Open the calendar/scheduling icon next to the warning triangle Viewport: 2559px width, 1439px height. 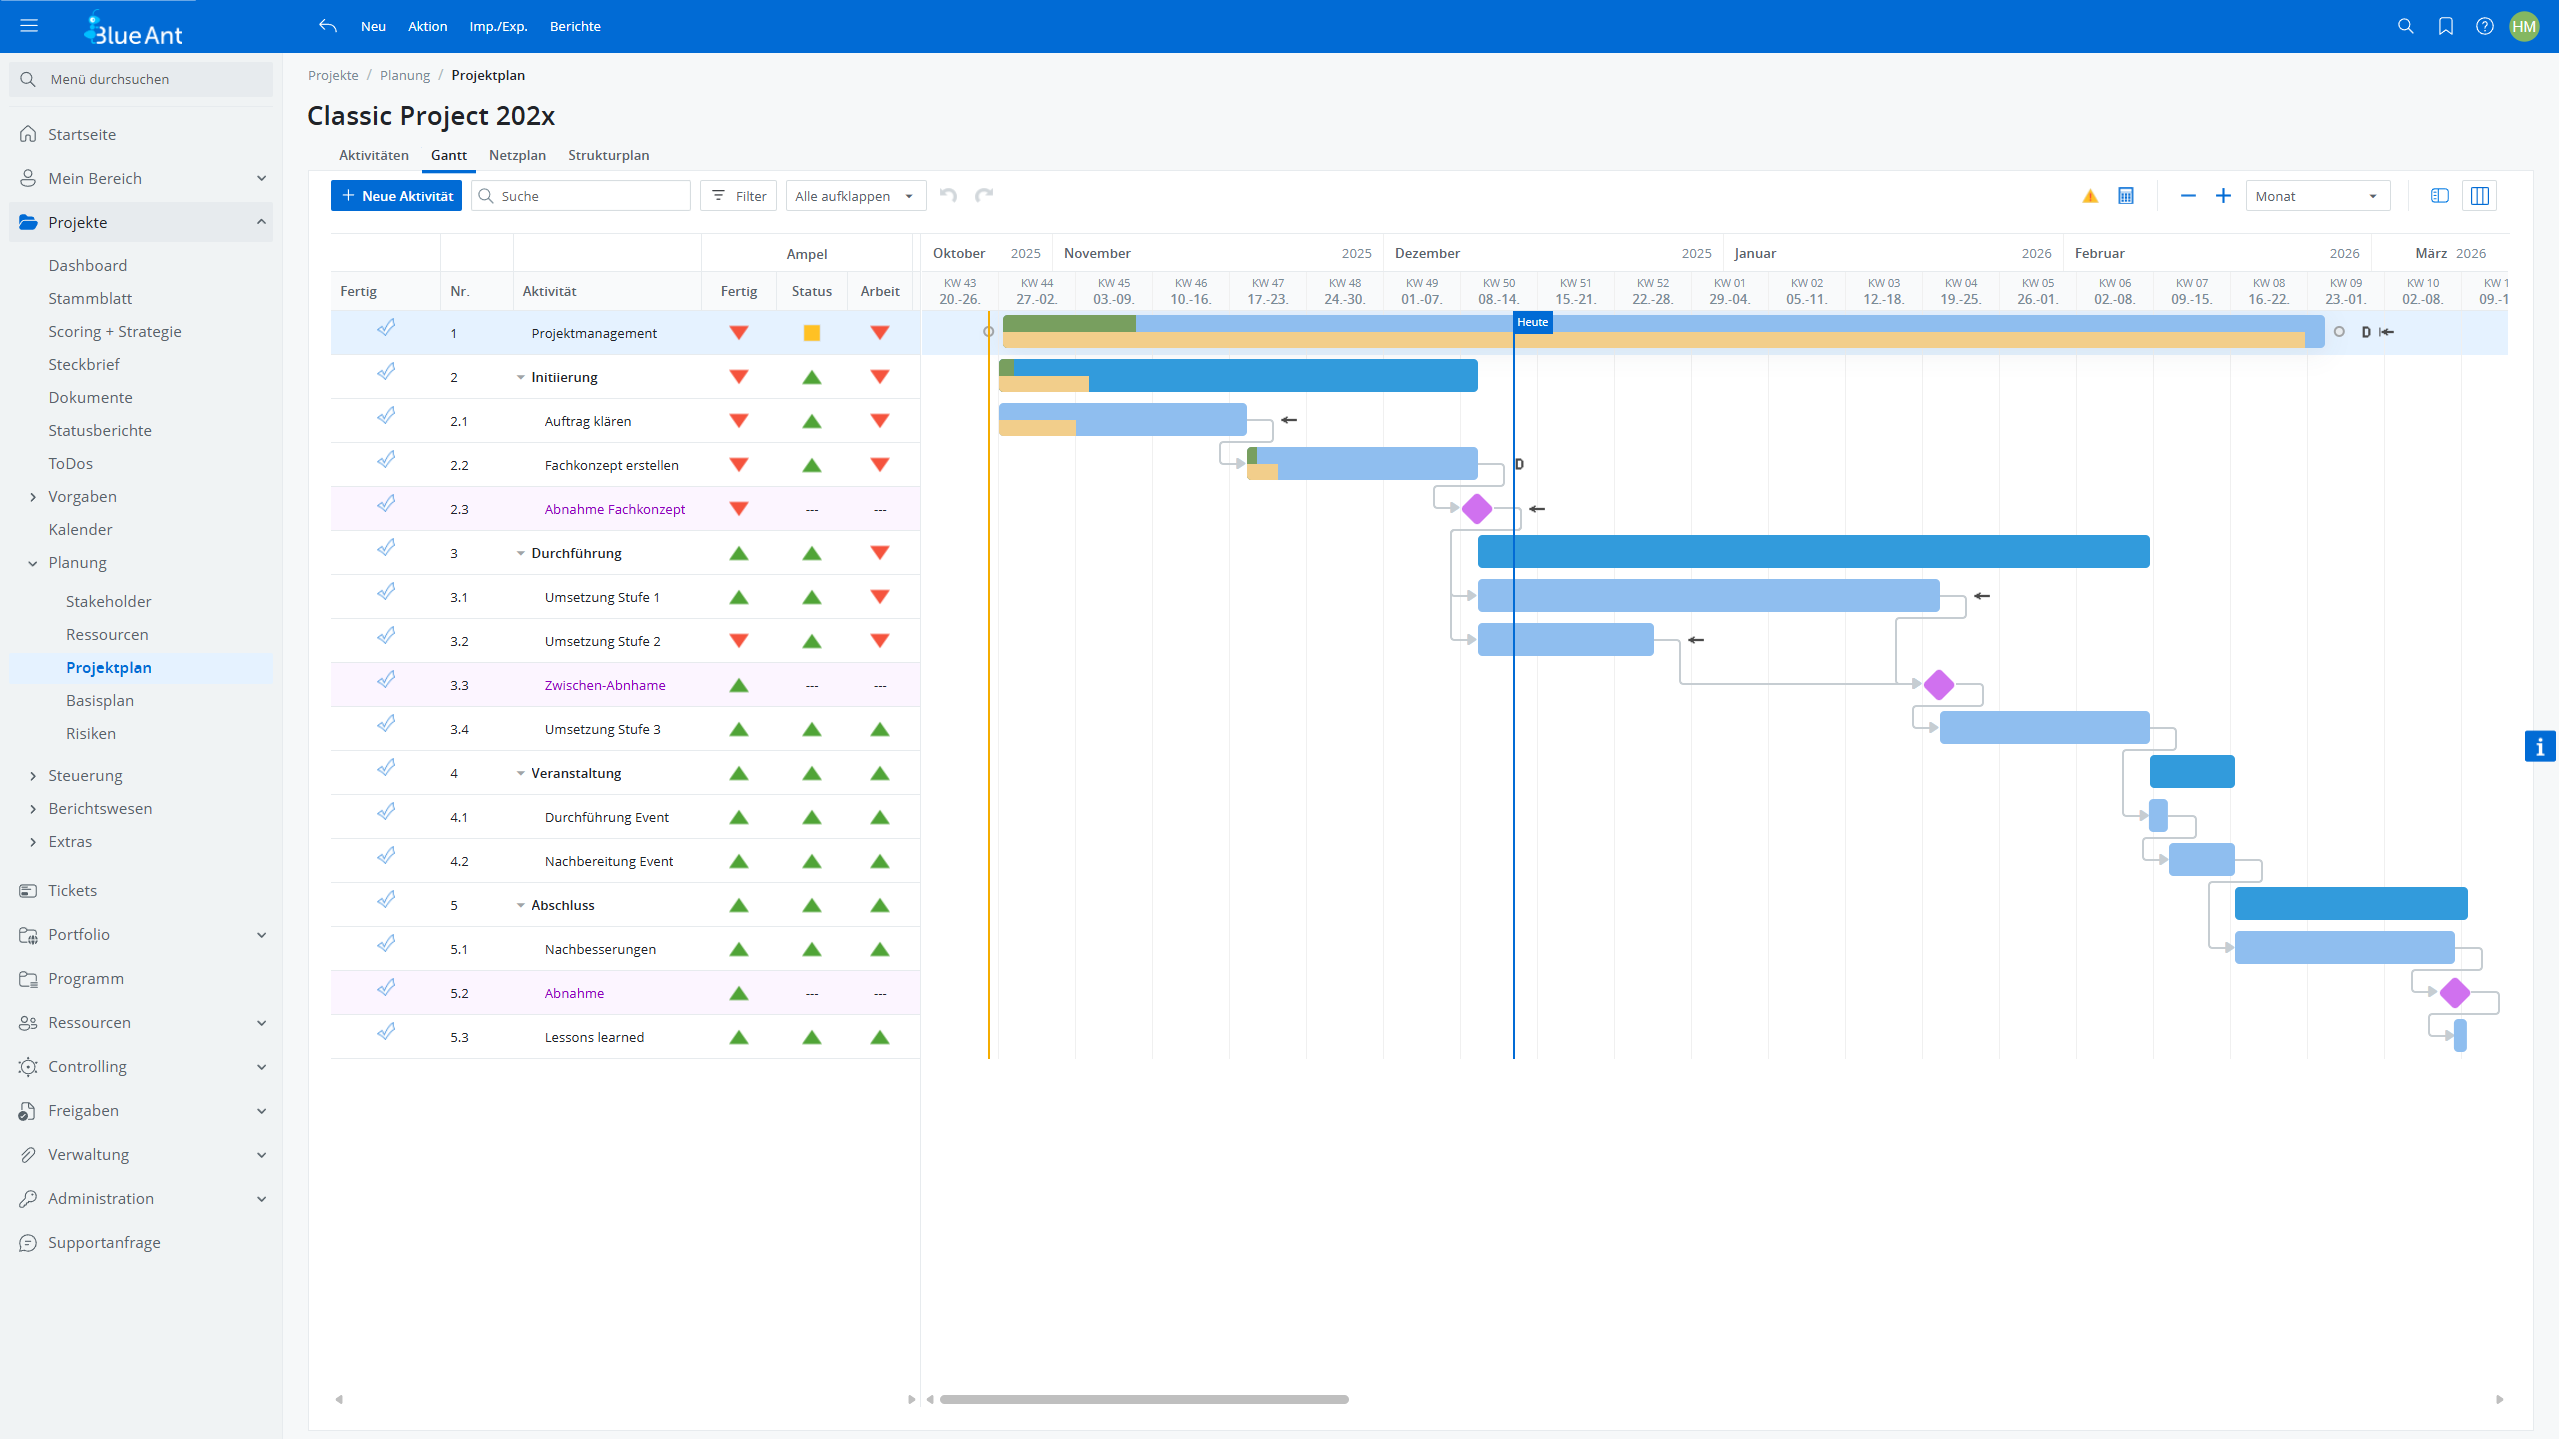(x=2125, y=196)
